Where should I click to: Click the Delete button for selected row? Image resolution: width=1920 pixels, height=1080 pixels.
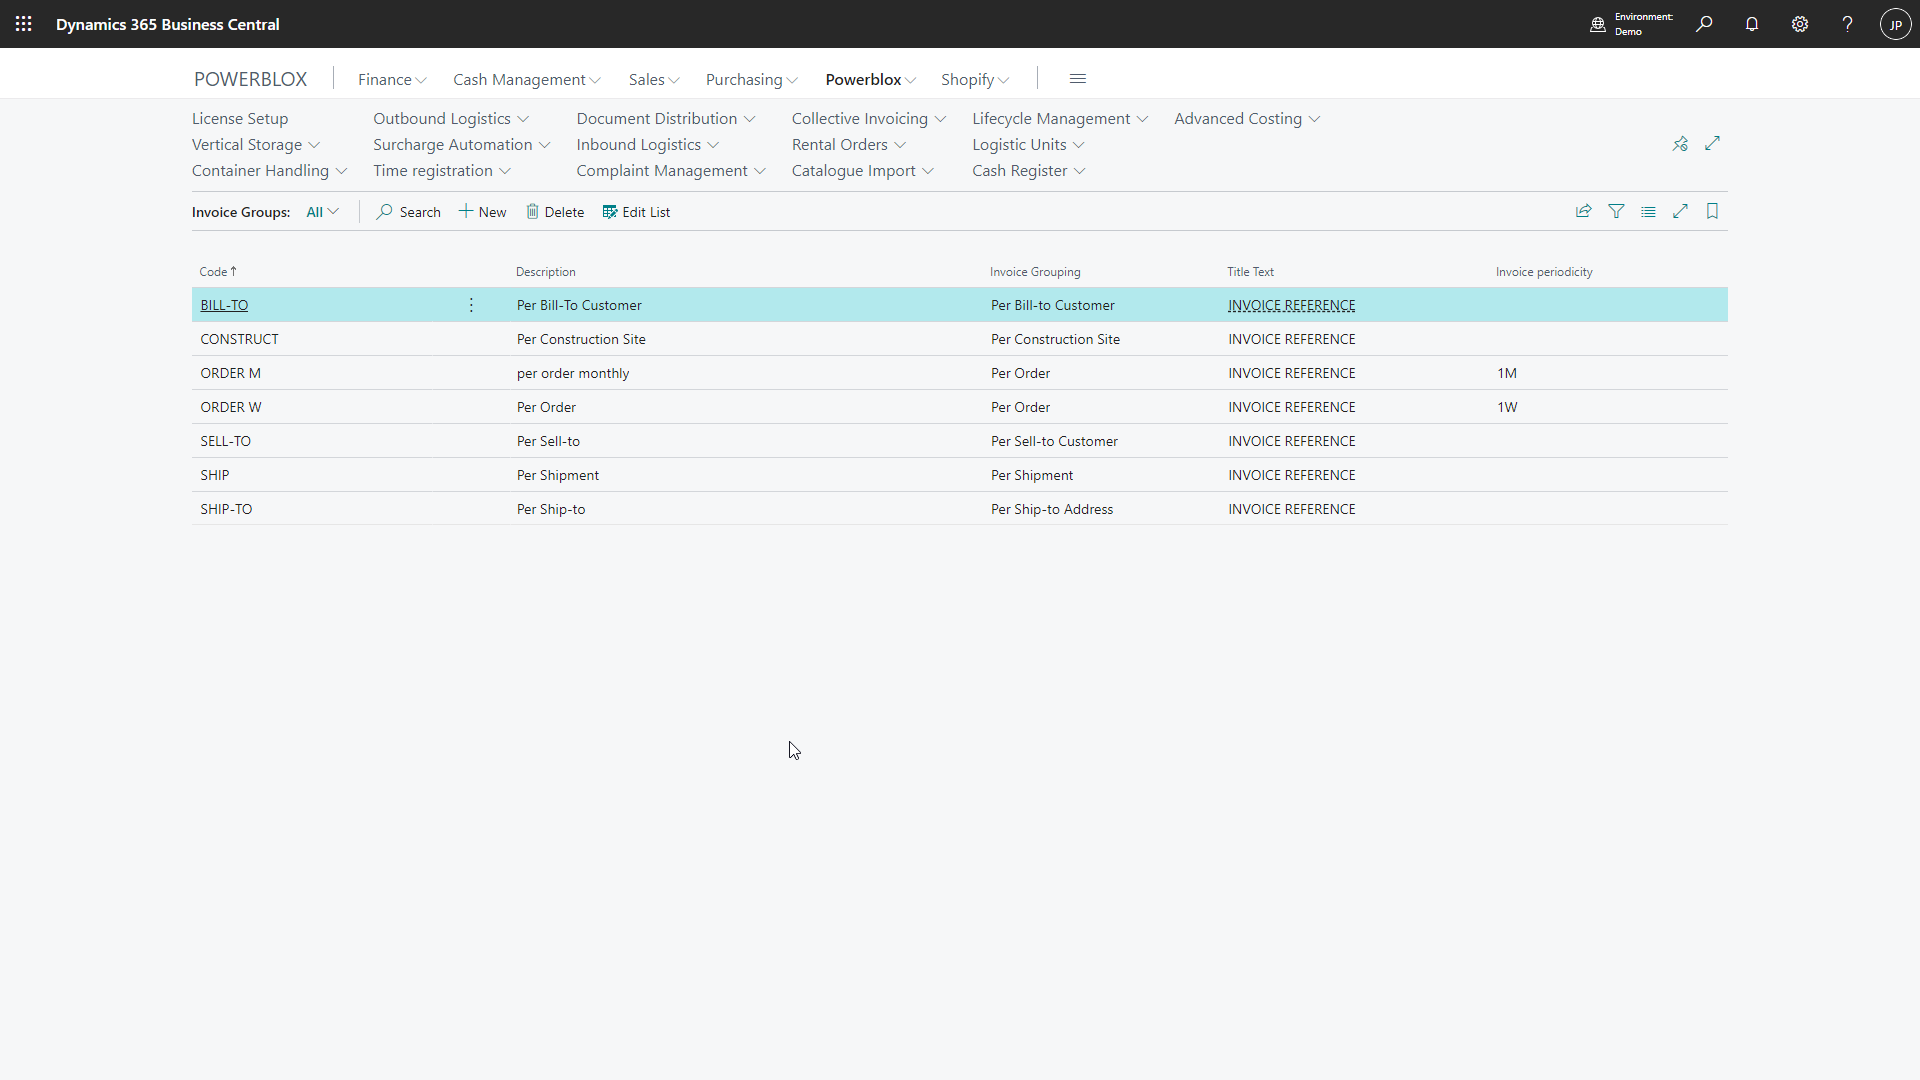coord(554,211)
